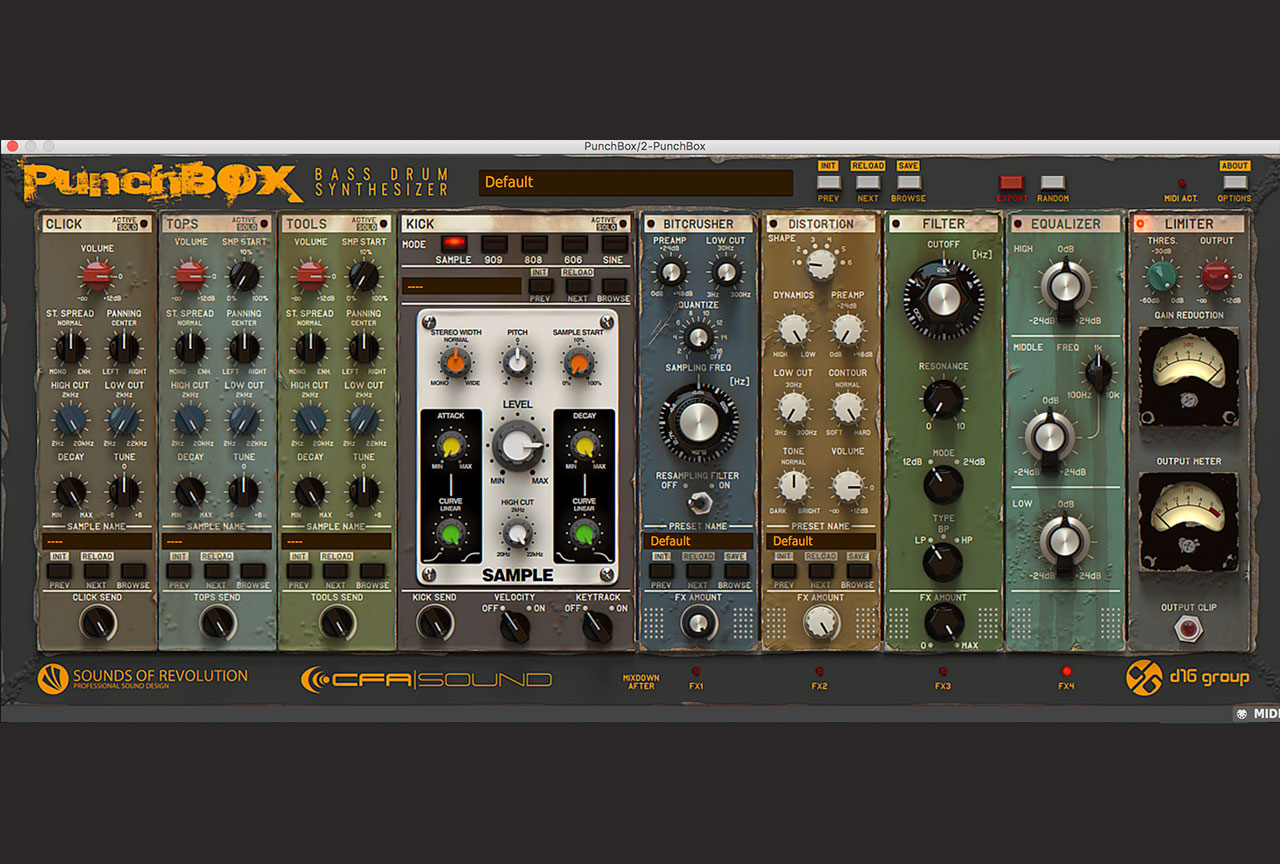The image size is (1280, 864).
Task: Open the Options button under About
Action: [x=1234, y=183]
